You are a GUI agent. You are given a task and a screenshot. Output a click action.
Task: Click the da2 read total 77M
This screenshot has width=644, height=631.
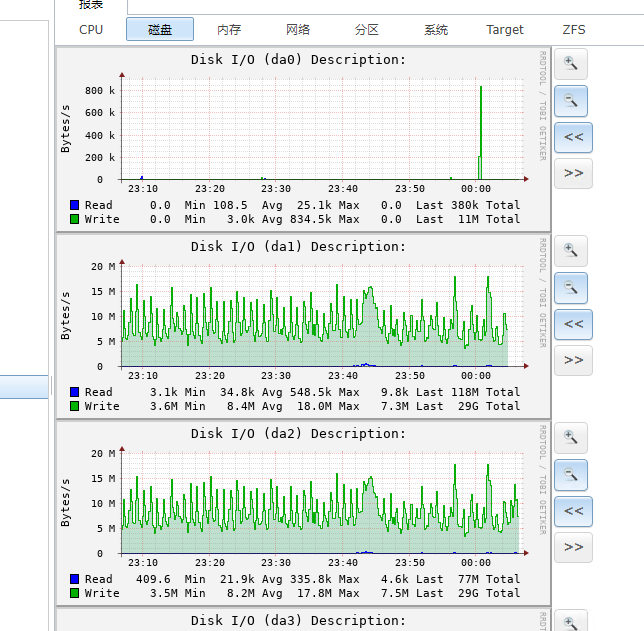(x=469, y=579)
